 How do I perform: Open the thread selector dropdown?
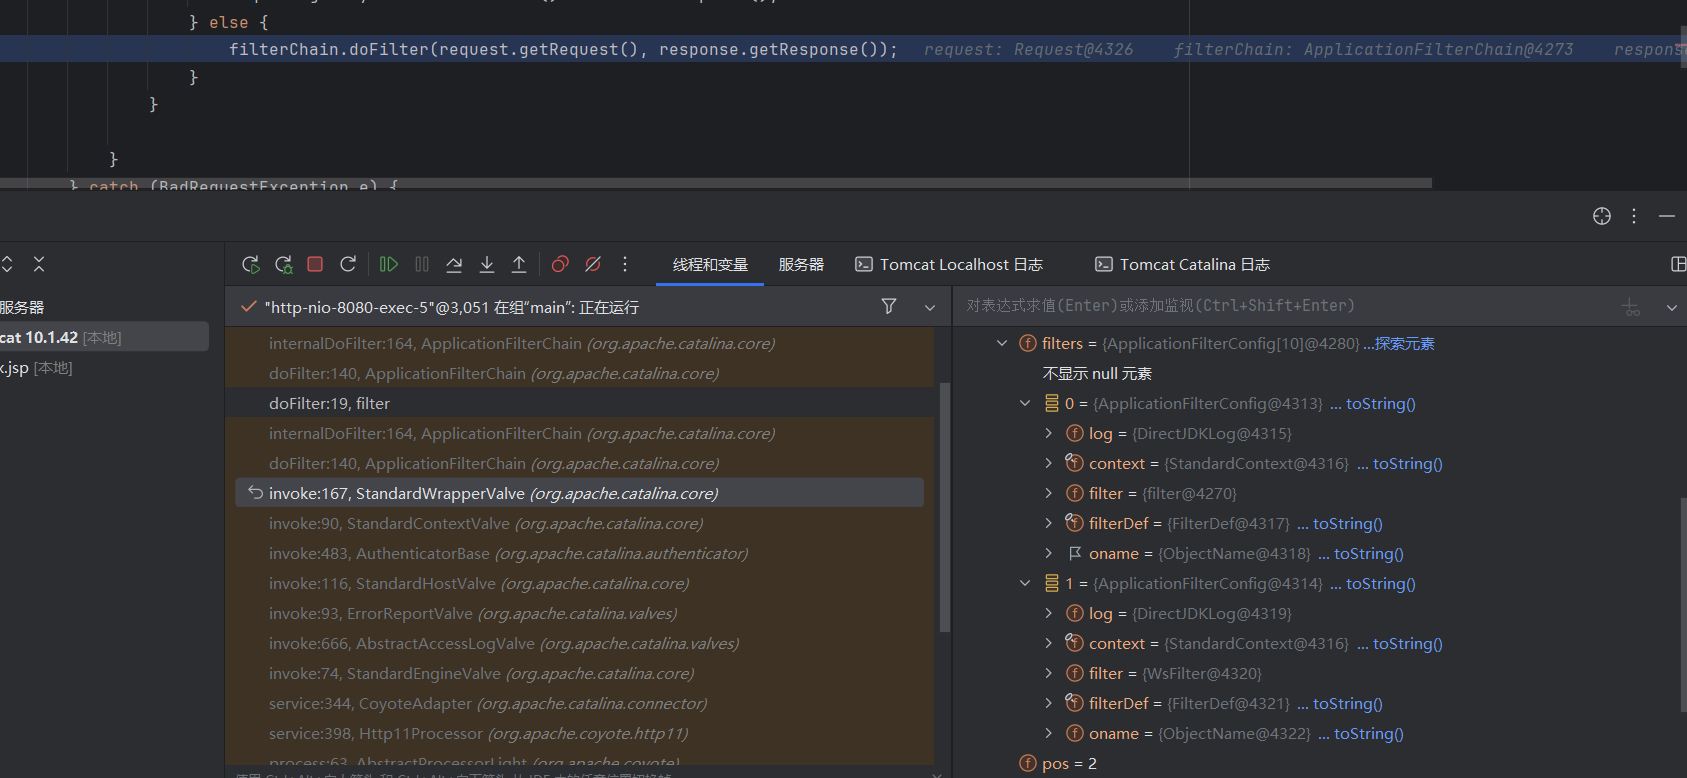click(x=930, y=307)
